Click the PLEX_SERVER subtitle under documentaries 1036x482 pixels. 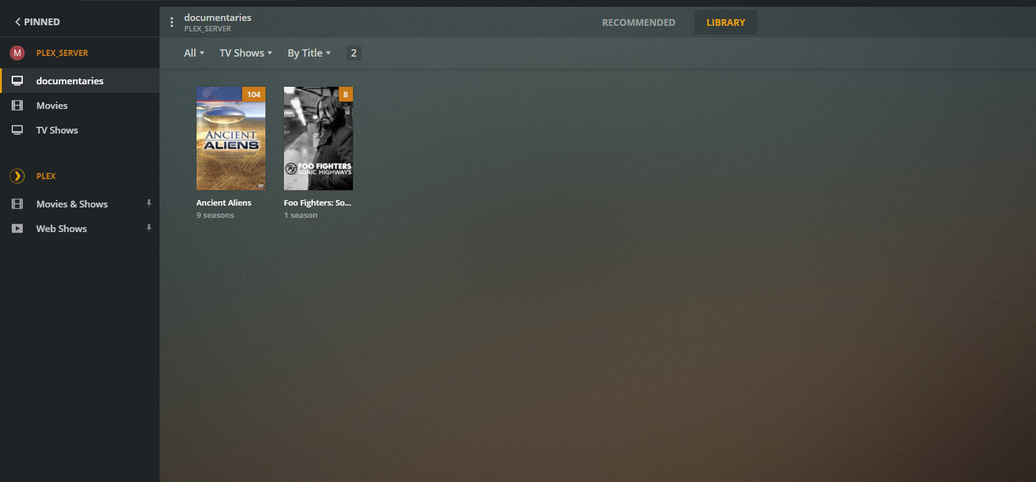pyautogui.click(x=207, y=29)
